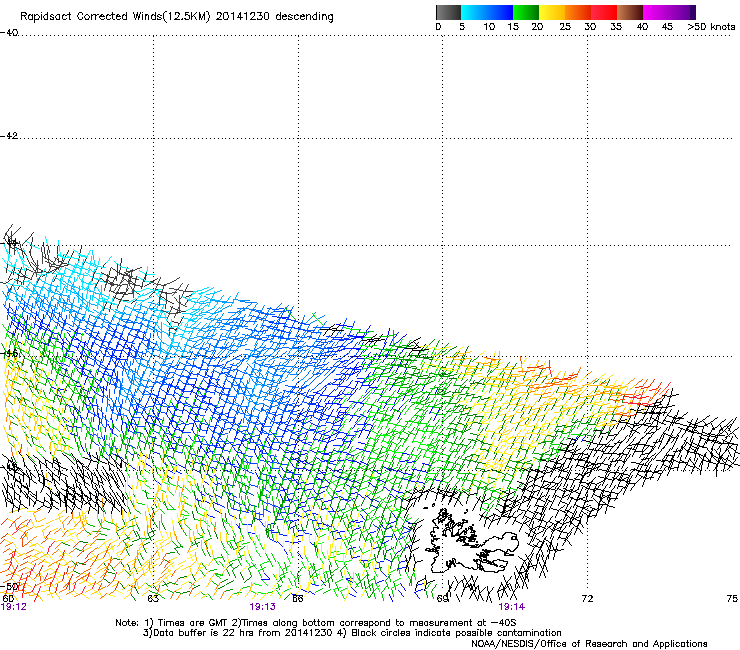Image resolution: width=740 pixels, height=650 pixels.
Task: Click the 'Data buffer is 22 hrs' note
Action: 352,633
